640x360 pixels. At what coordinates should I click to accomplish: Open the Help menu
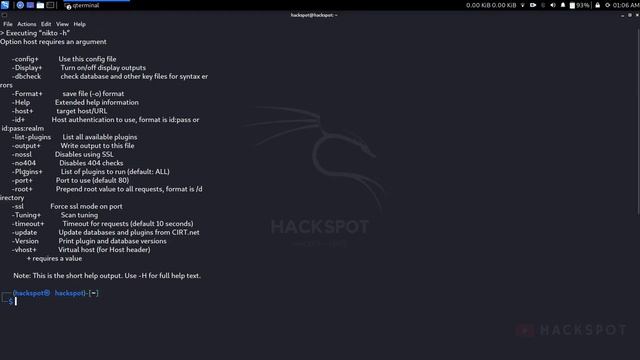pos(79,24)
